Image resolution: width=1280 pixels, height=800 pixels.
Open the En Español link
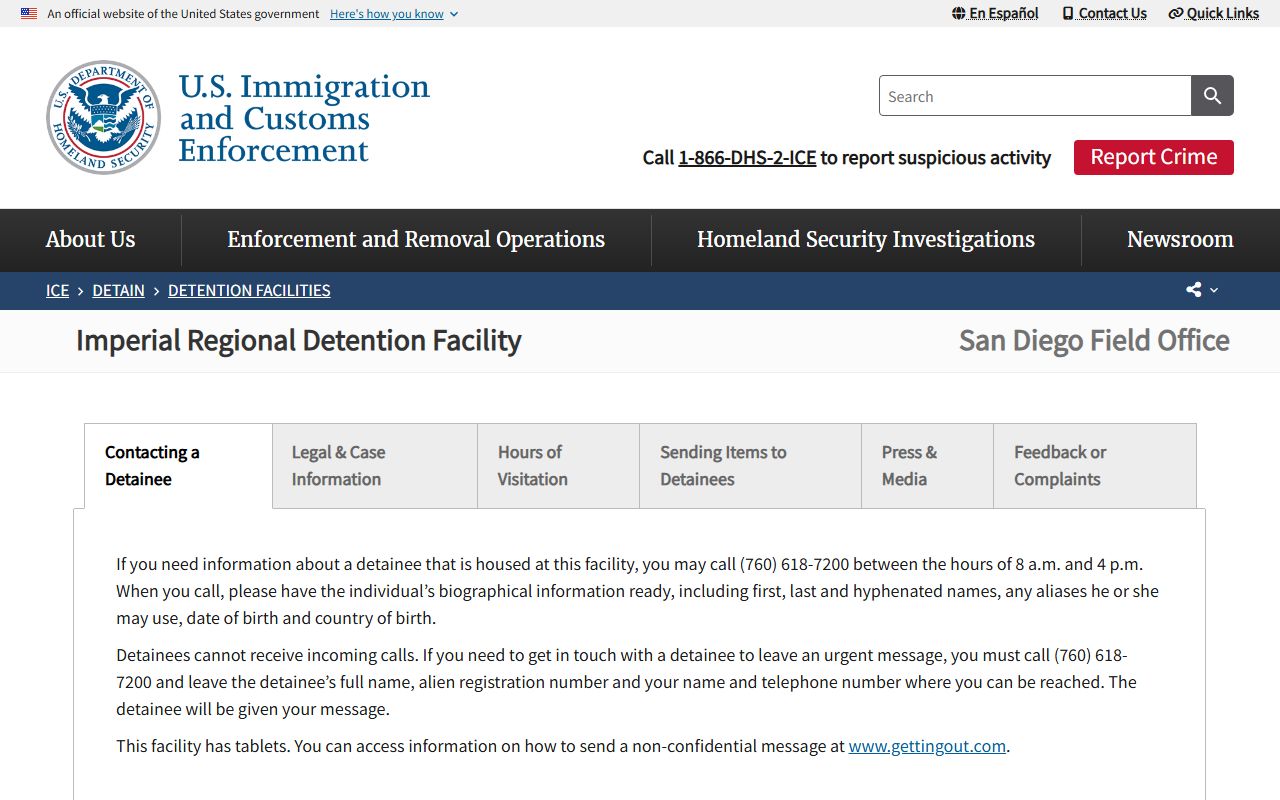tap(995, 13)
